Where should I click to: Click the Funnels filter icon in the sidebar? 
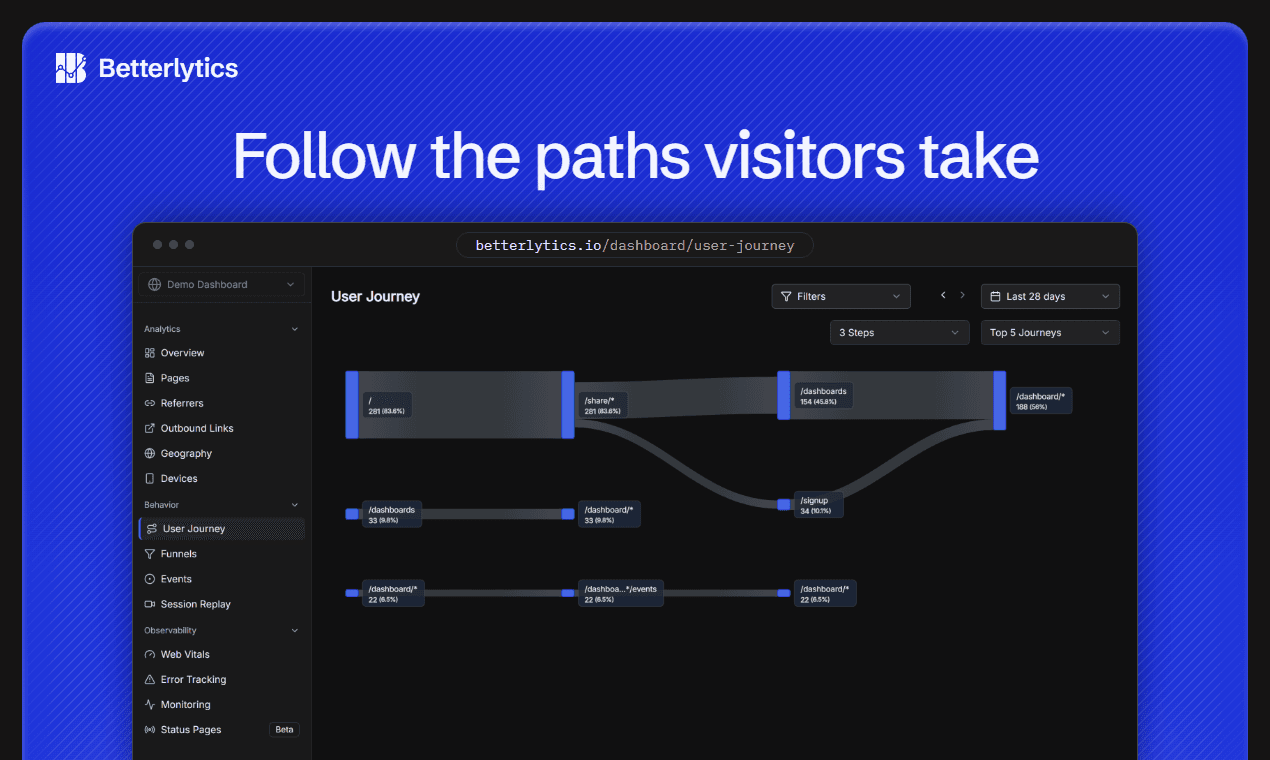(150, 554)
